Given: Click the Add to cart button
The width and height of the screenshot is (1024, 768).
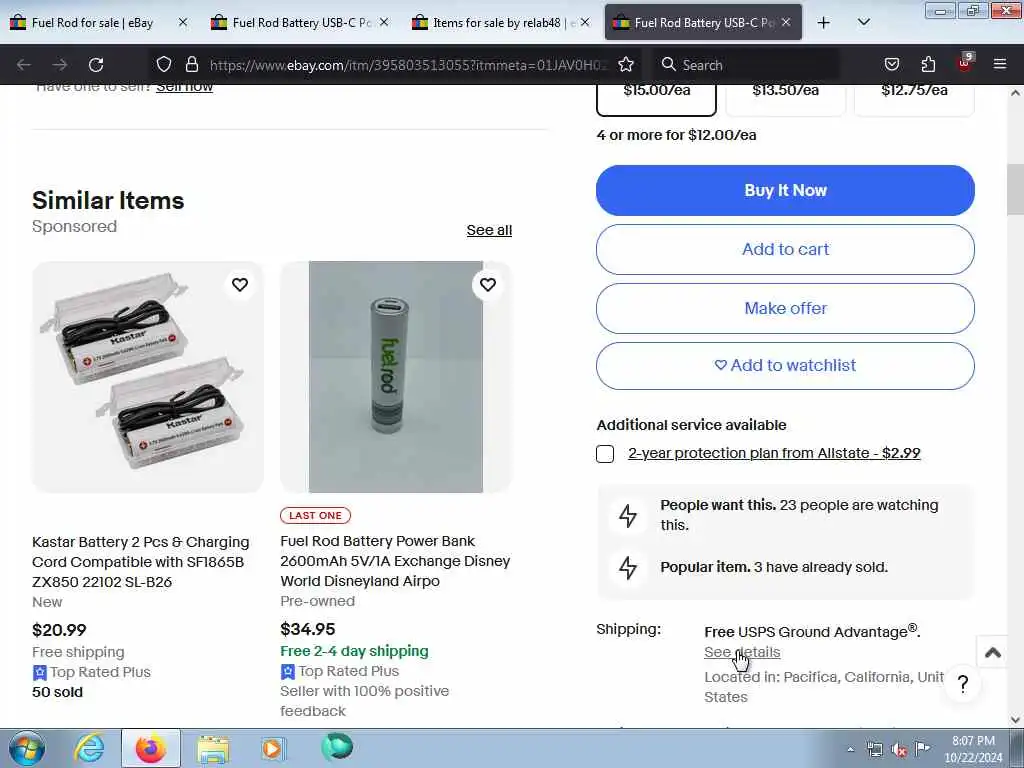Looking at the screenshot, I should pyautogui.click(x=785, y=249).
